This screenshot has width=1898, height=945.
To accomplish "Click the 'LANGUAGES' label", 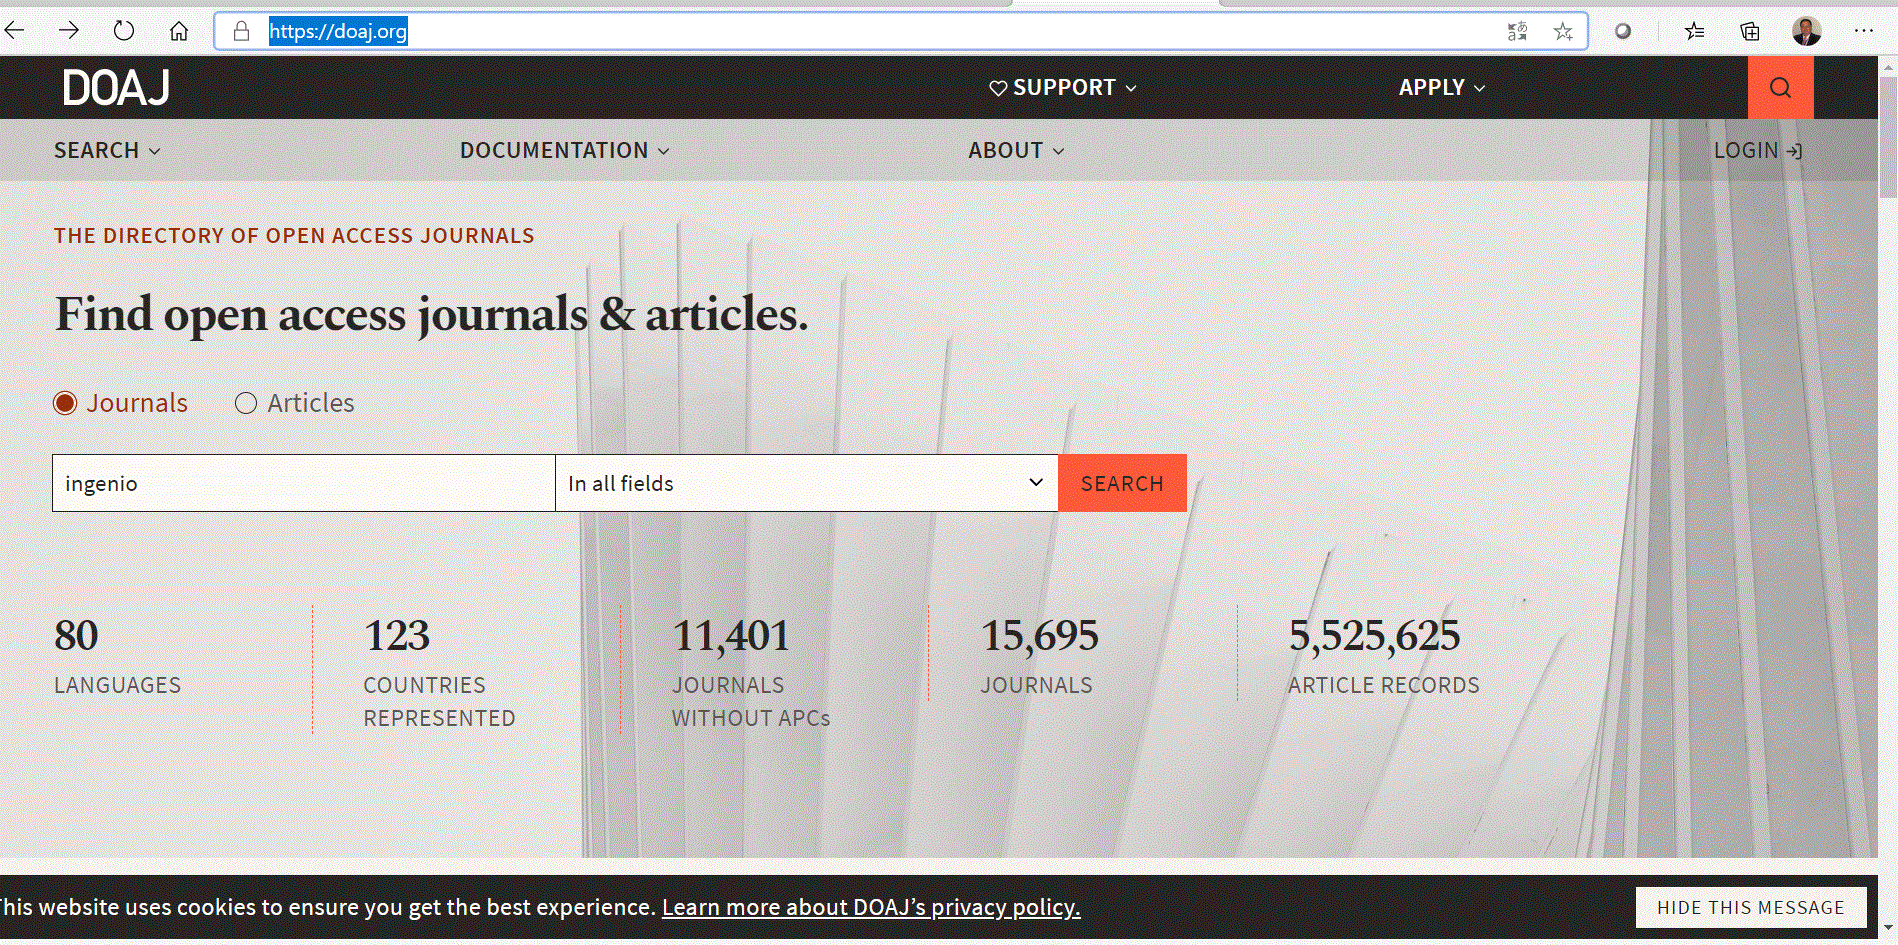I will click(x=117, y=685).
